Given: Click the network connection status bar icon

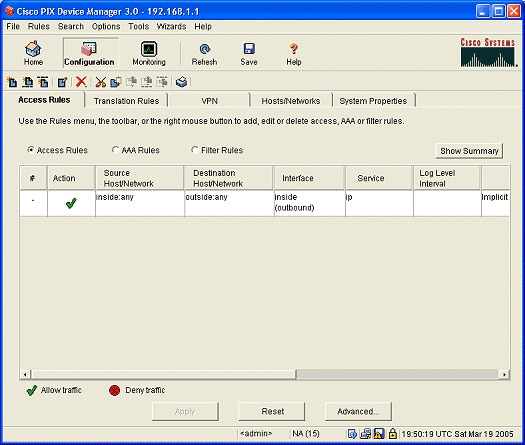Looking at the screenshot, I should [365, 434].
